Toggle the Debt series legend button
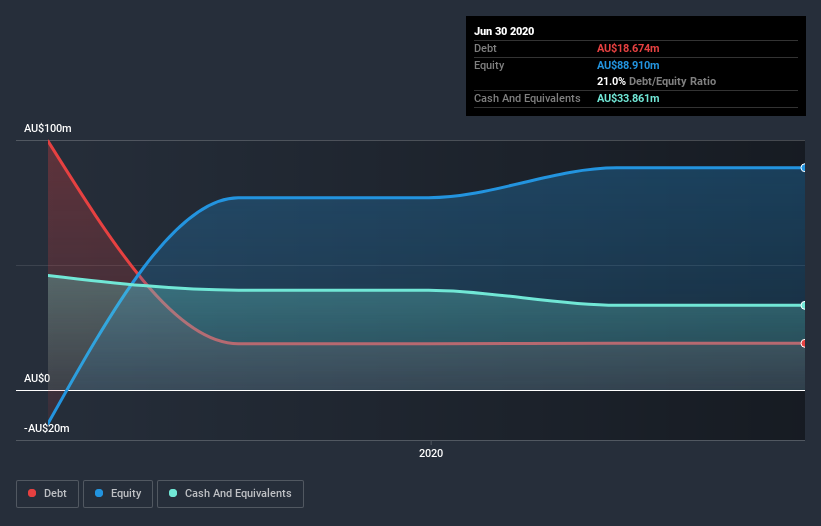 click(x=48, y=494)
